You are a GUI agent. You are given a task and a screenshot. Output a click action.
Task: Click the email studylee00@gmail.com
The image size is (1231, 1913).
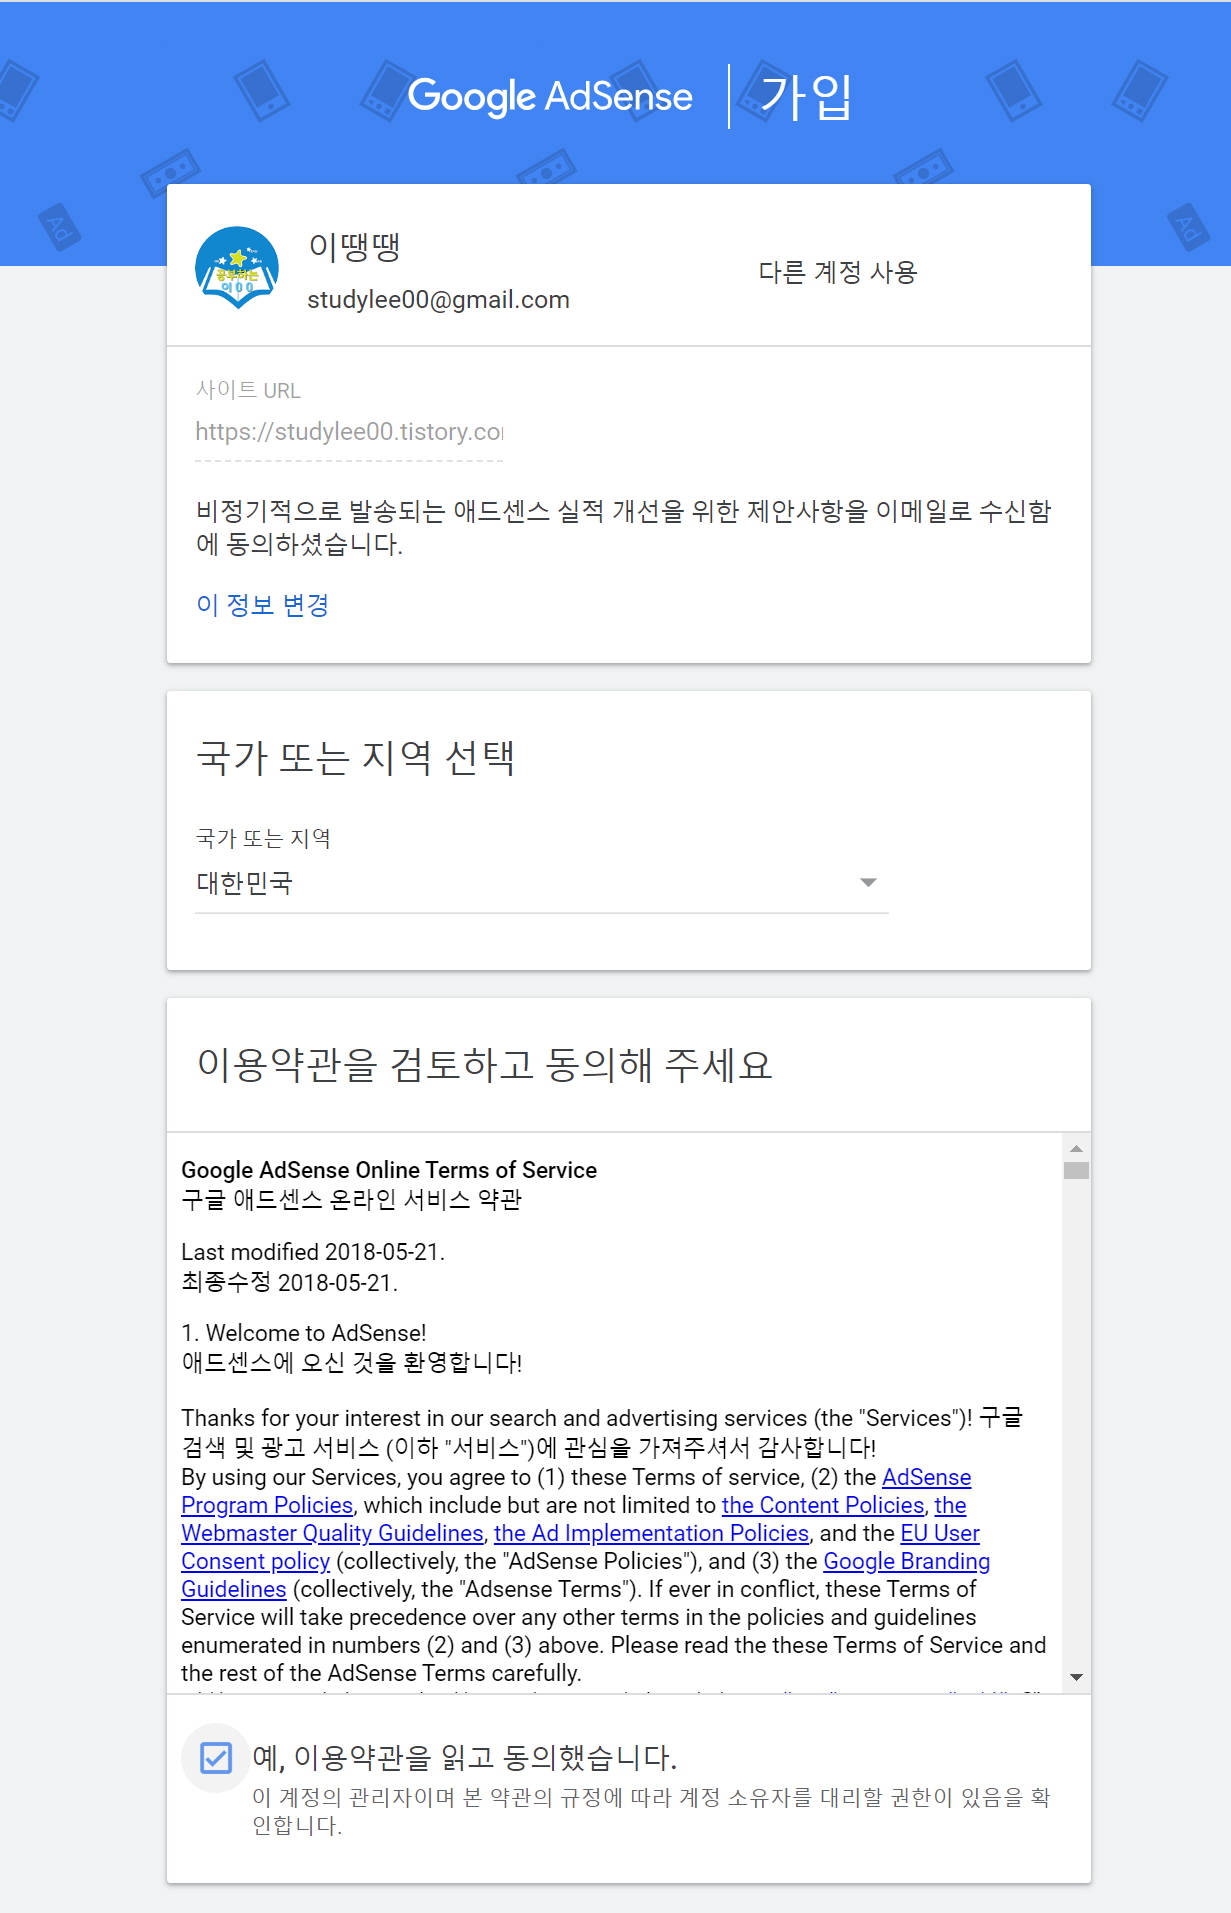click(x=438, y=300)
